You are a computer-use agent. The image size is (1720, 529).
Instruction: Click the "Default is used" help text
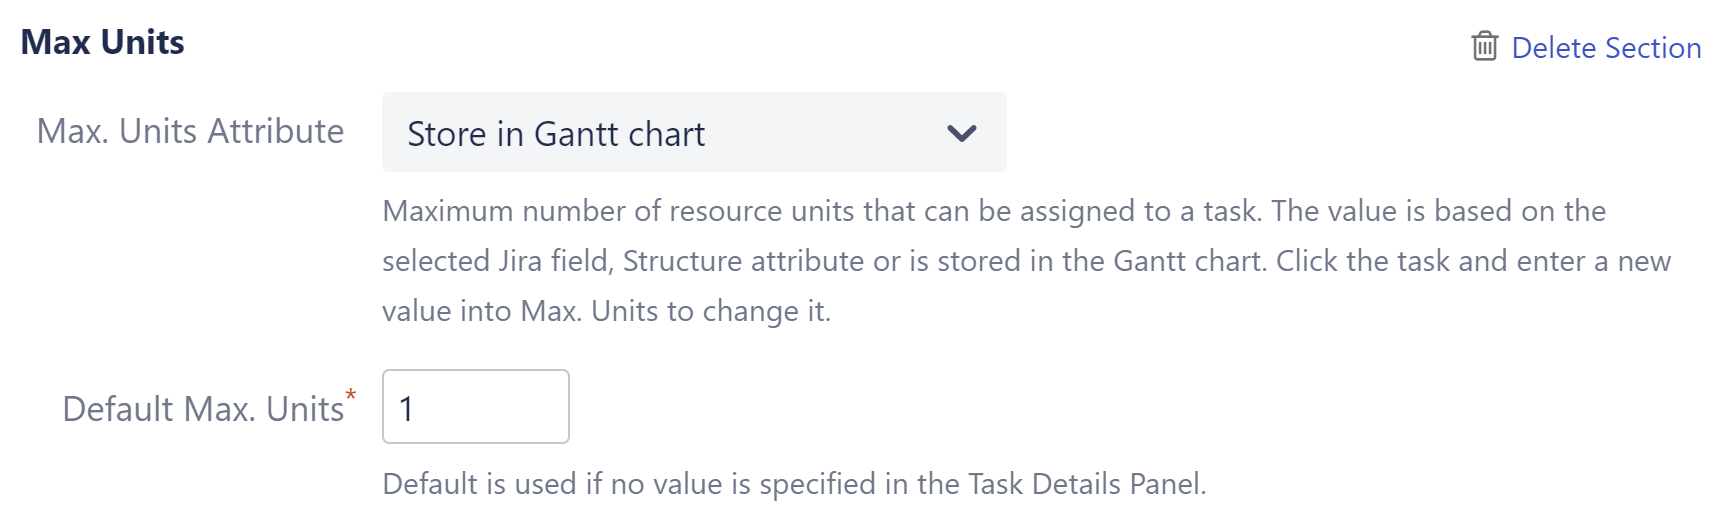pyautogui.click(x=794, y=484)
